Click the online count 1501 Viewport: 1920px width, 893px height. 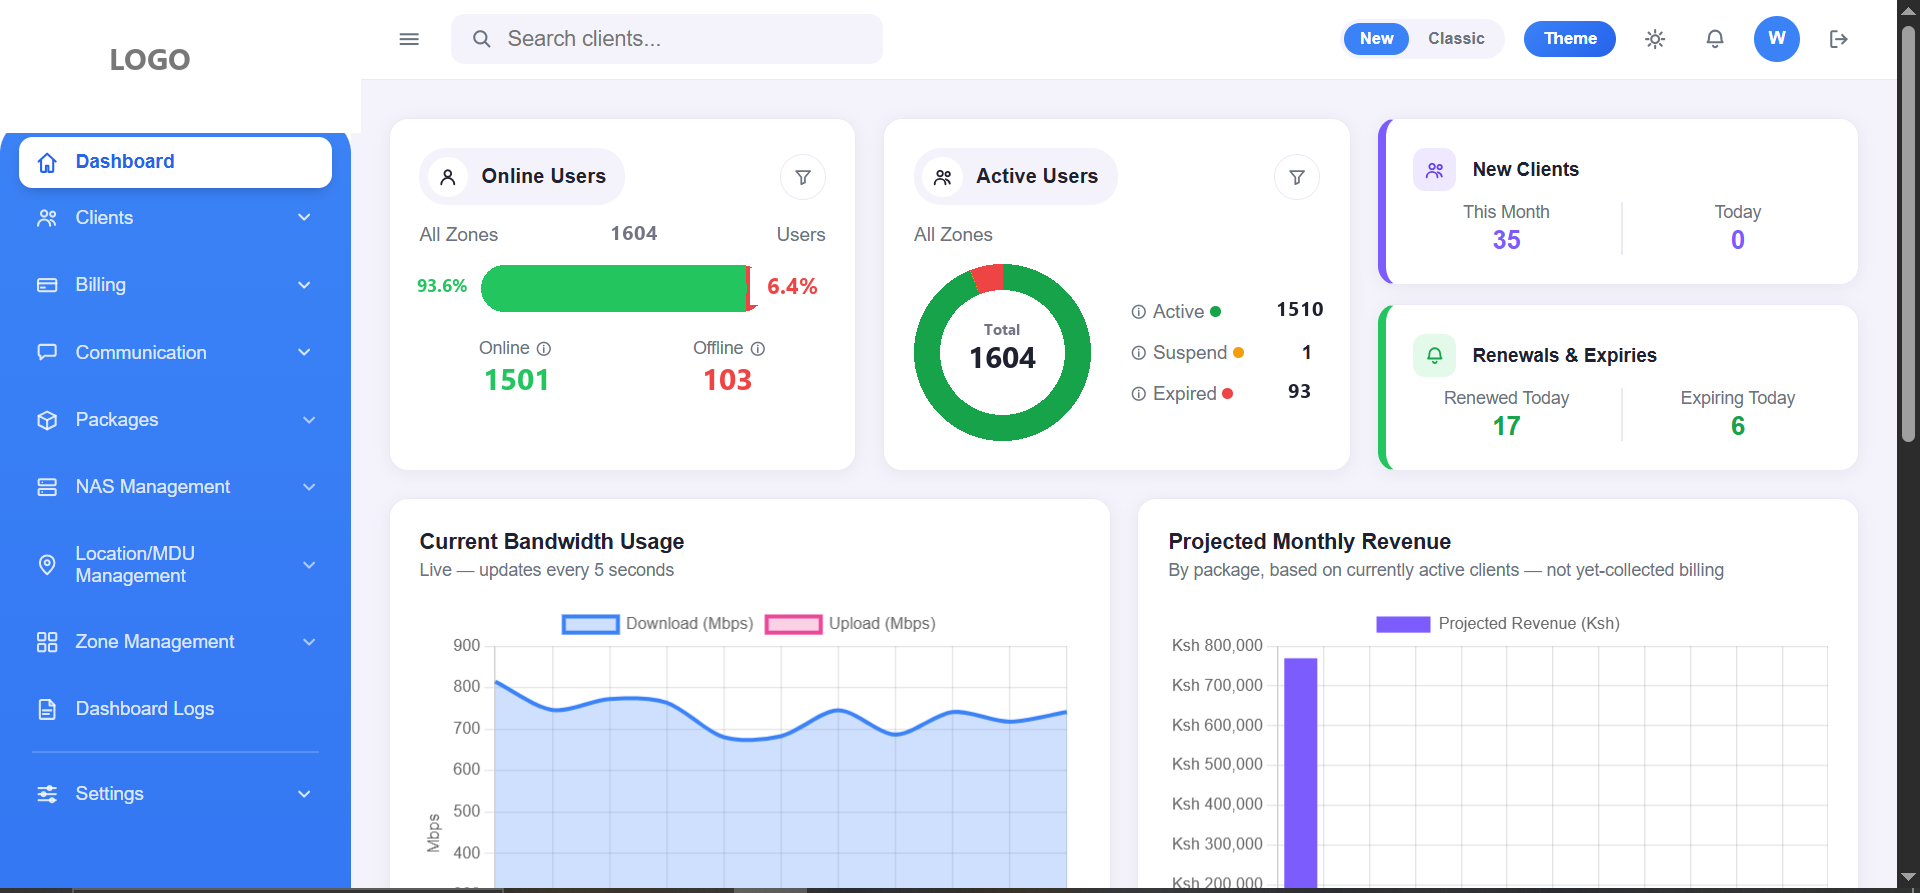517,380
